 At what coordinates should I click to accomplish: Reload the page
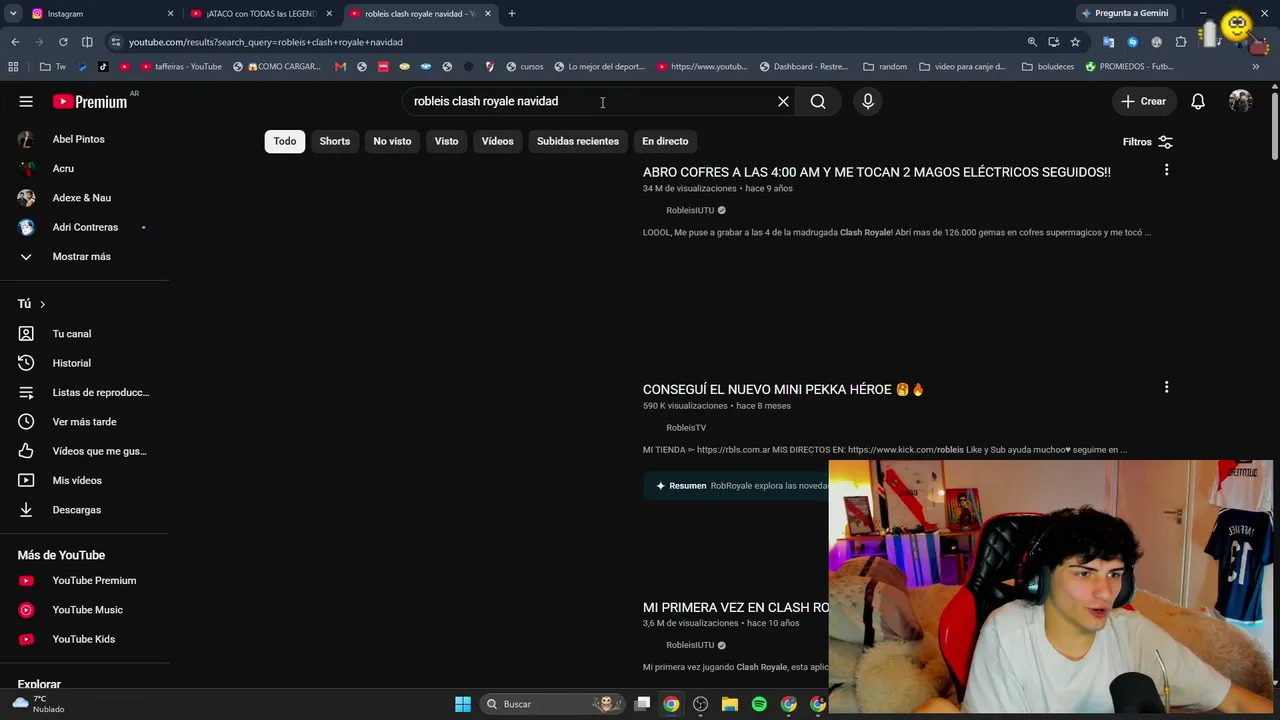63,42
